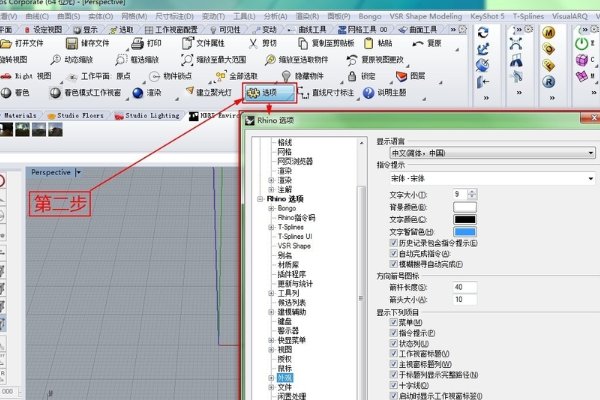Select Appearance (外观) in options tree
The image size is (600, 400).
point(285,378)
